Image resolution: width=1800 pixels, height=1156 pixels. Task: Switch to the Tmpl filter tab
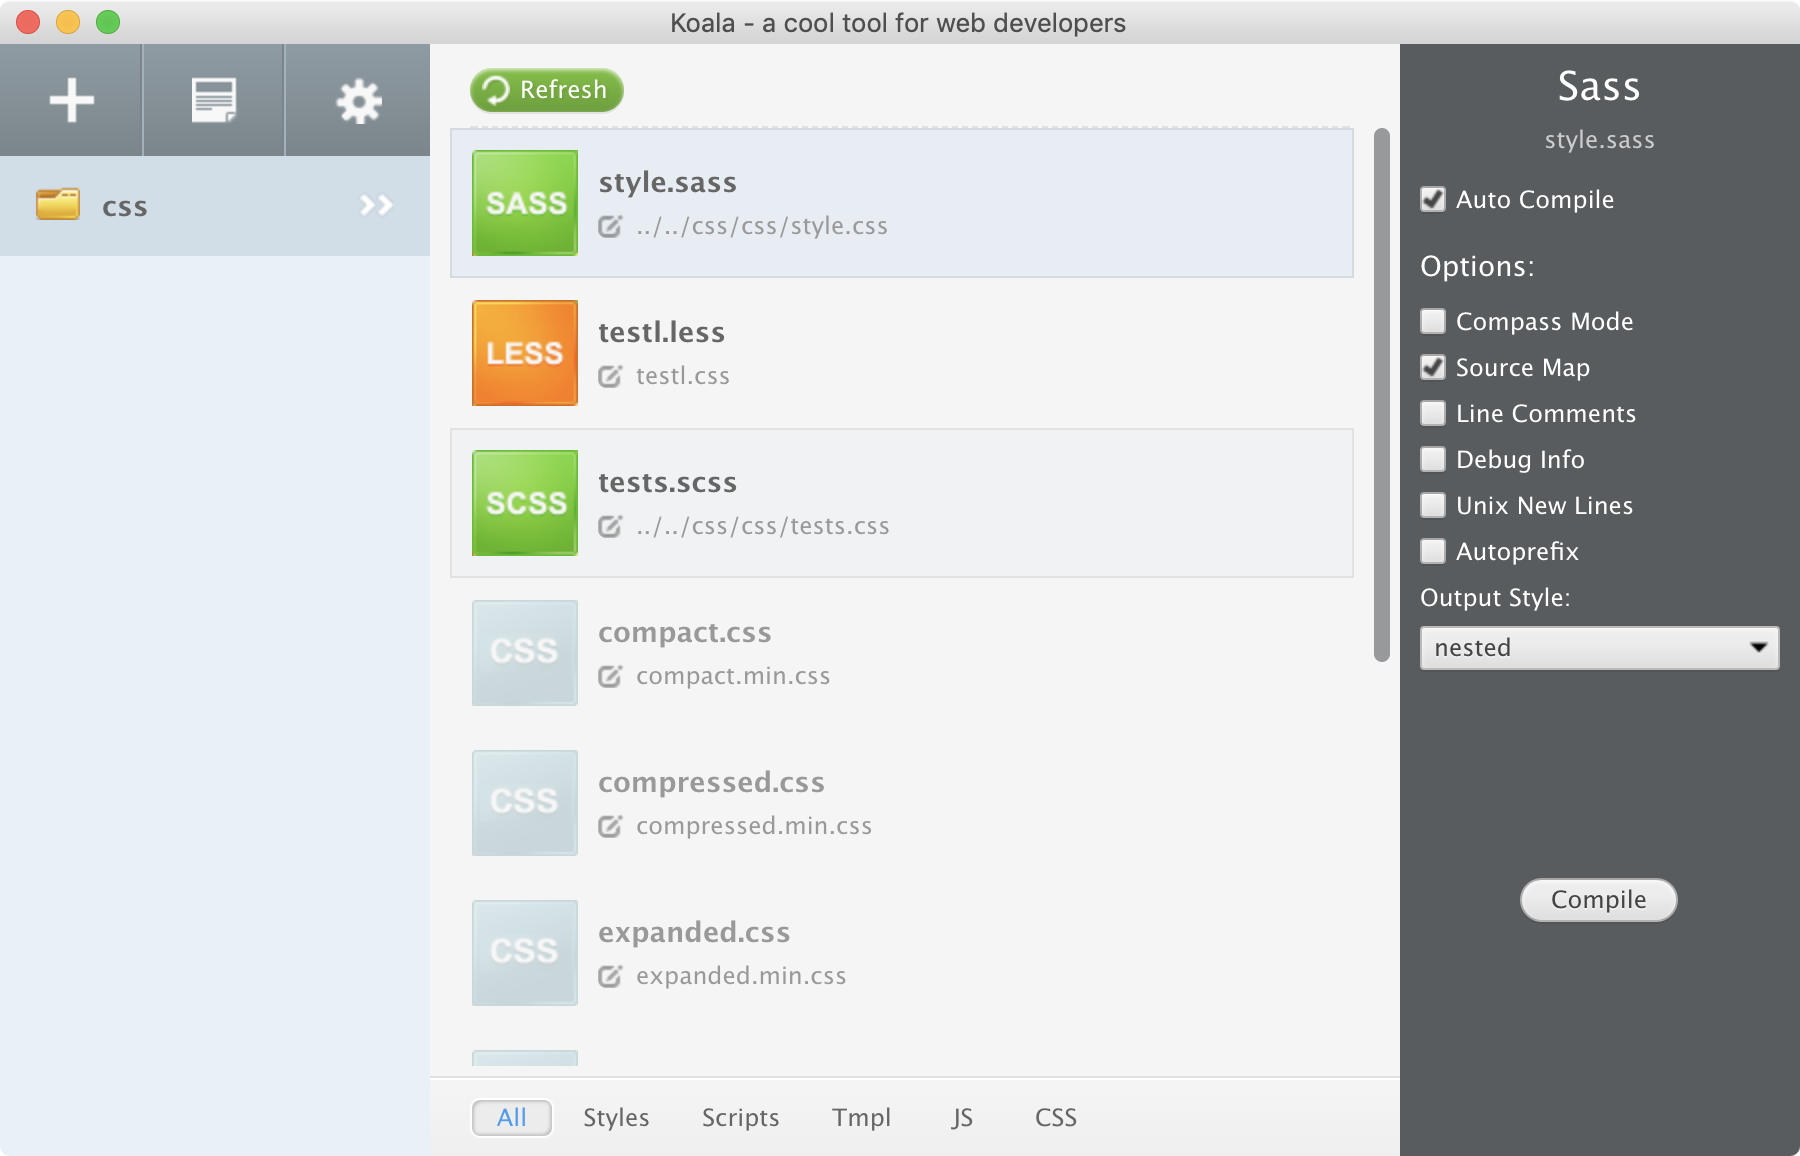[x=861, y=1118]
